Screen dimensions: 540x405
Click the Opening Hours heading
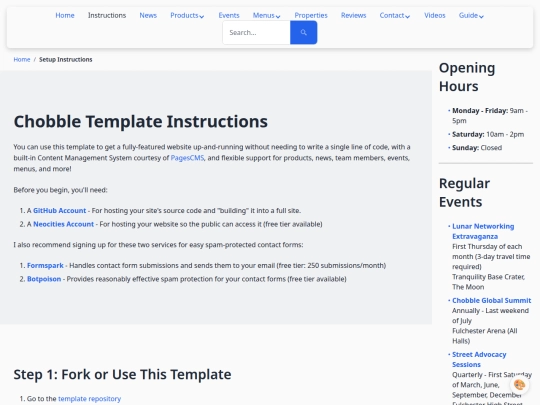click(467, 77)
